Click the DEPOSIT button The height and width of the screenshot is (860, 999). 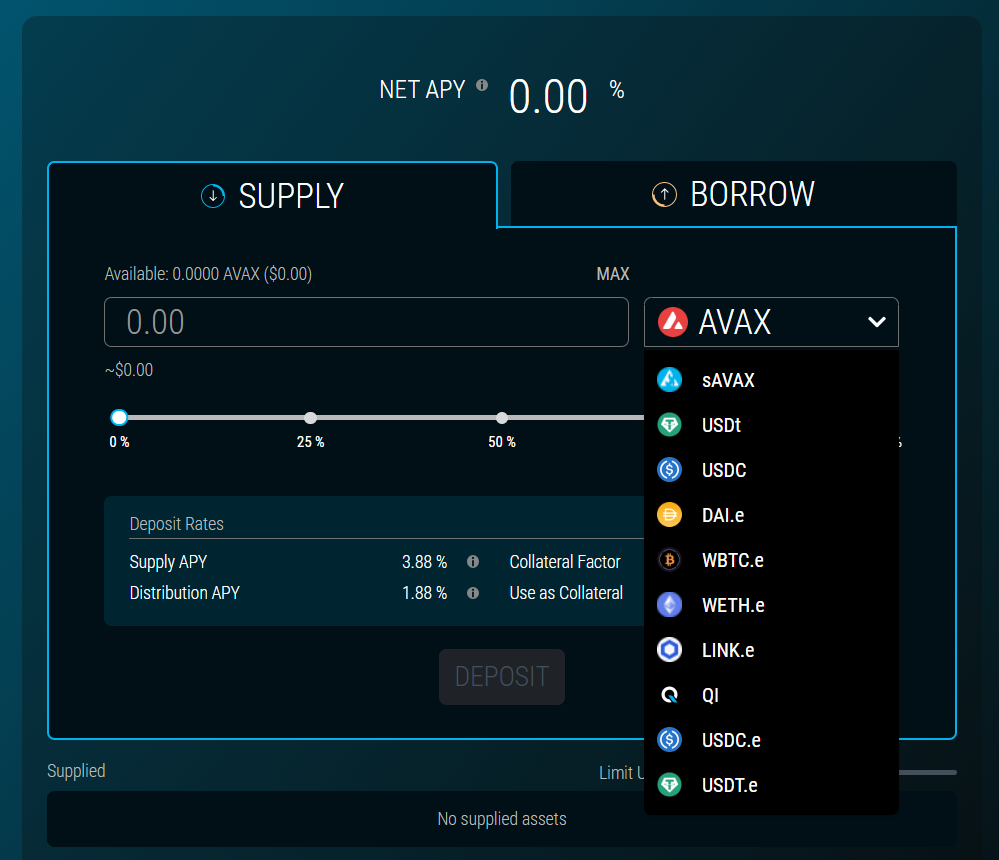(x=502, y=677)
